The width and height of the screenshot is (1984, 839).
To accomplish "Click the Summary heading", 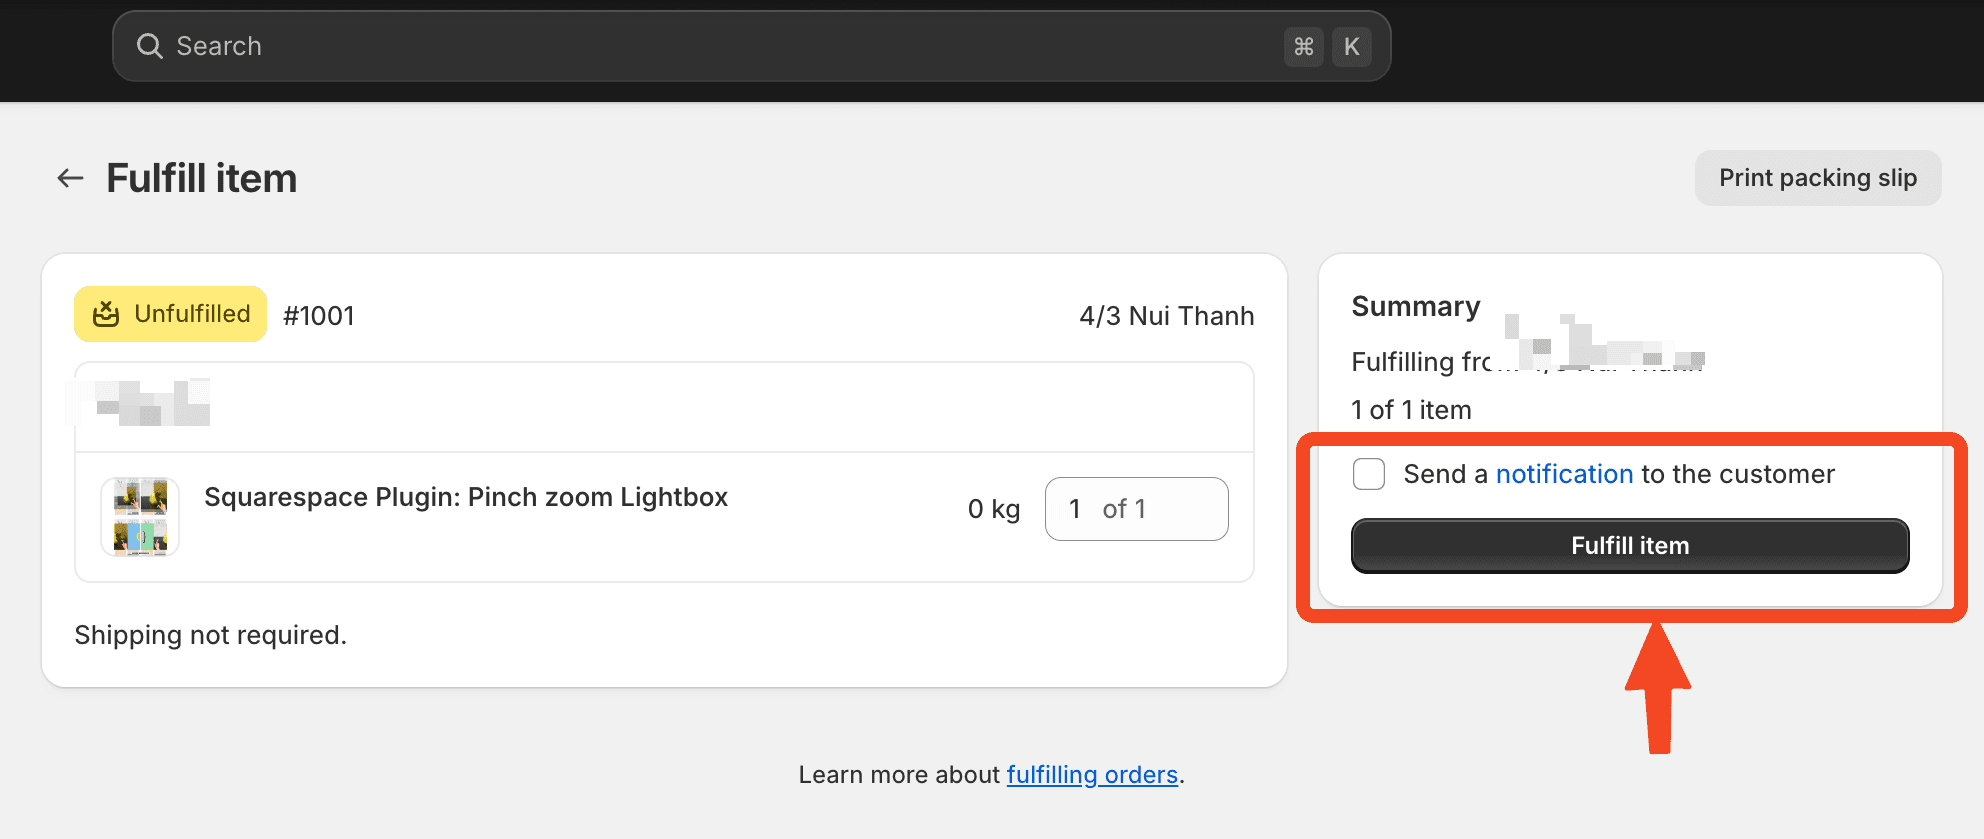I will click(1415, 306).
